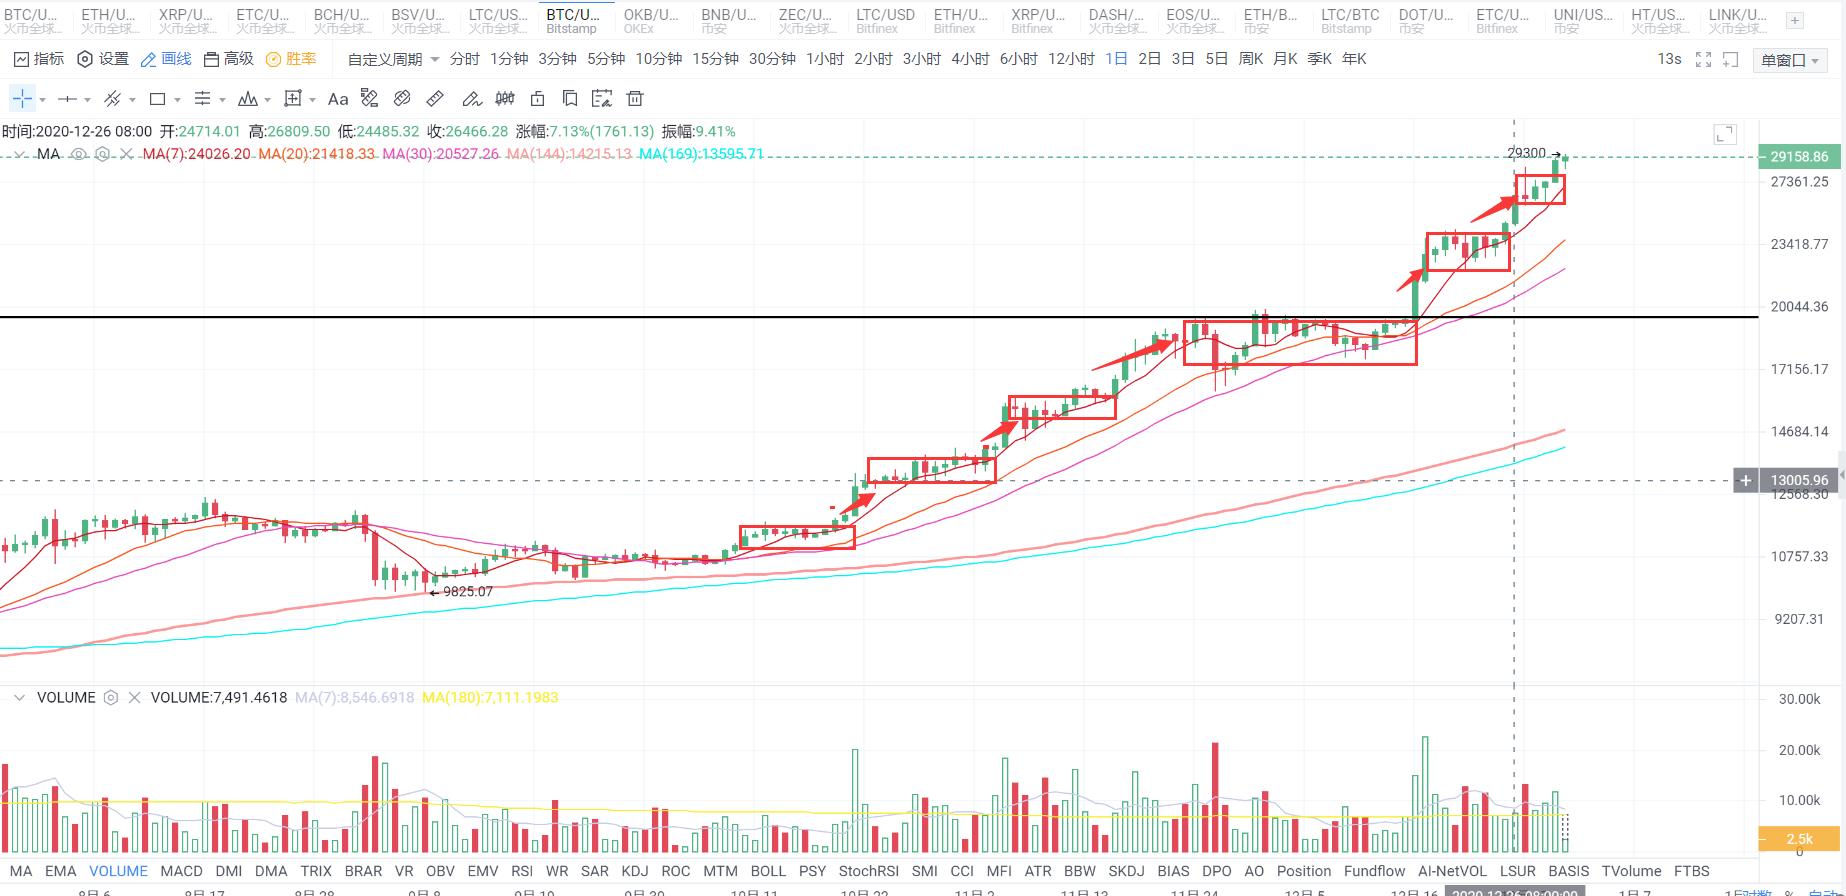The width and height of the screenshot is (1846, 896).
Task: Open the VOLUME indicator settings gear
Action: [111, 698]
